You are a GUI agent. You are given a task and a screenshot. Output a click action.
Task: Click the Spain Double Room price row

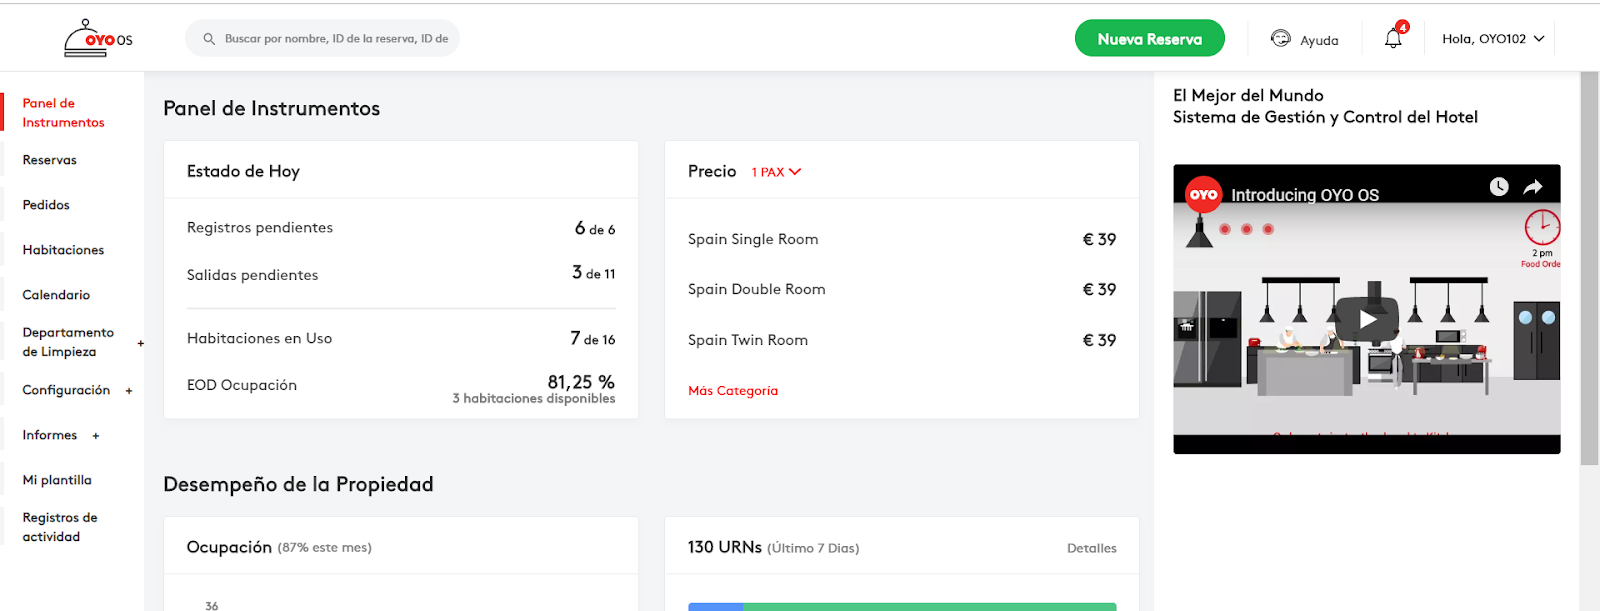pos(902,289)
